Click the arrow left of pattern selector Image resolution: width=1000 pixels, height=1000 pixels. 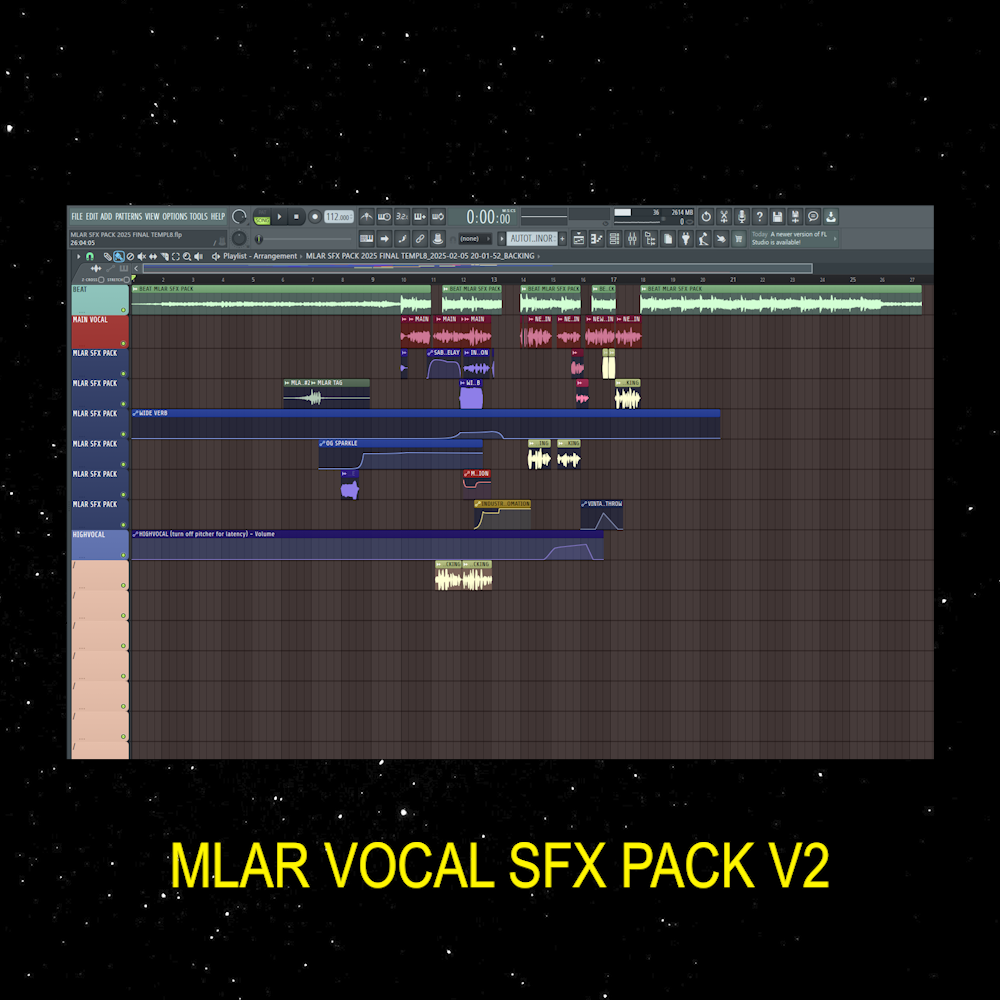(501, 239)
